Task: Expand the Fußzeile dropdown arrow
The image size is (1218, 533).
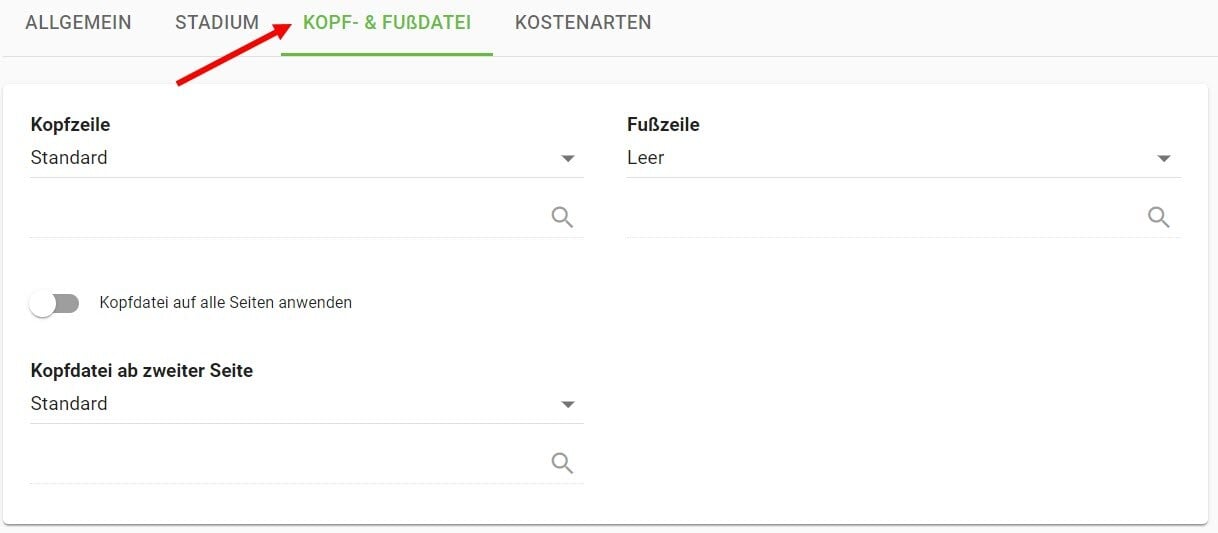Action: (x=1164, y=158)
